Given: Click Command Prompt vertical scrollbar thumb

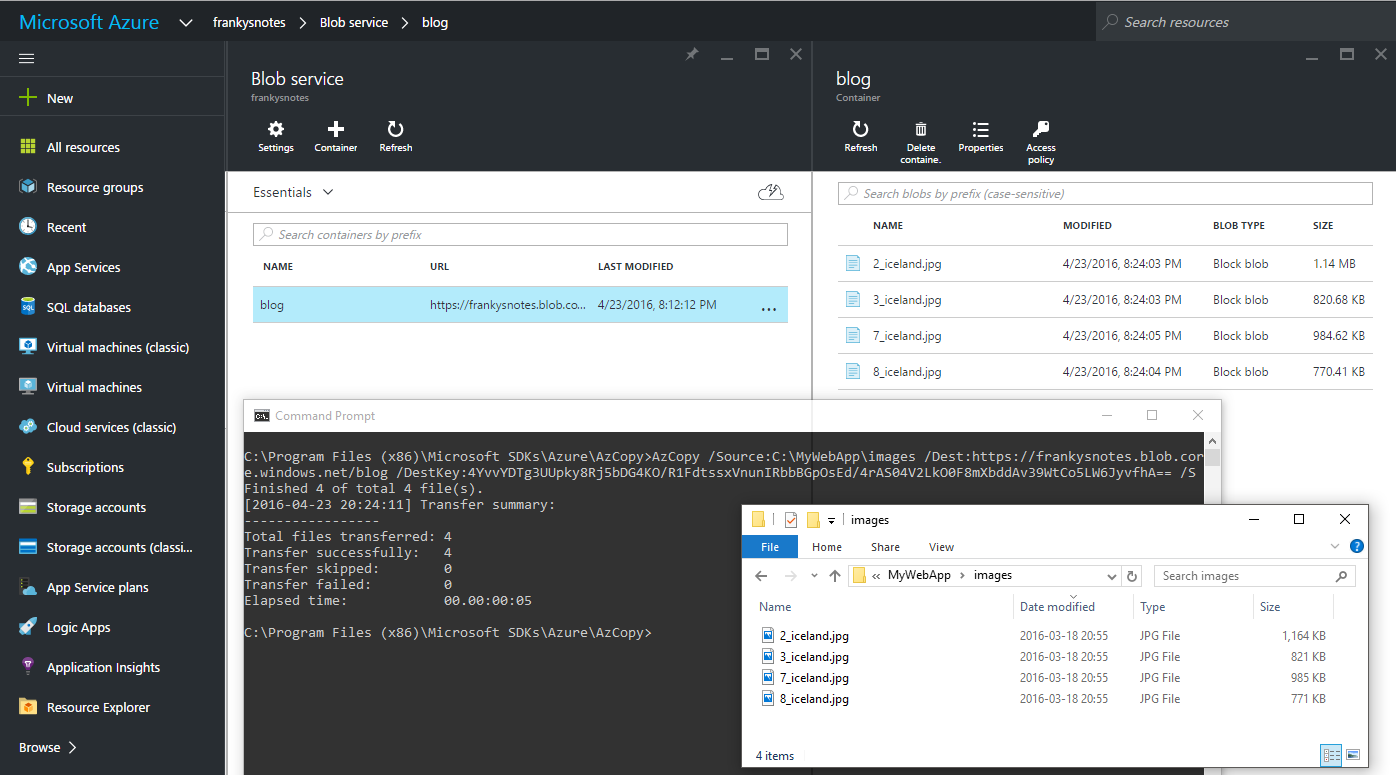Looking at the screenshot, I should coord(1212,458).
